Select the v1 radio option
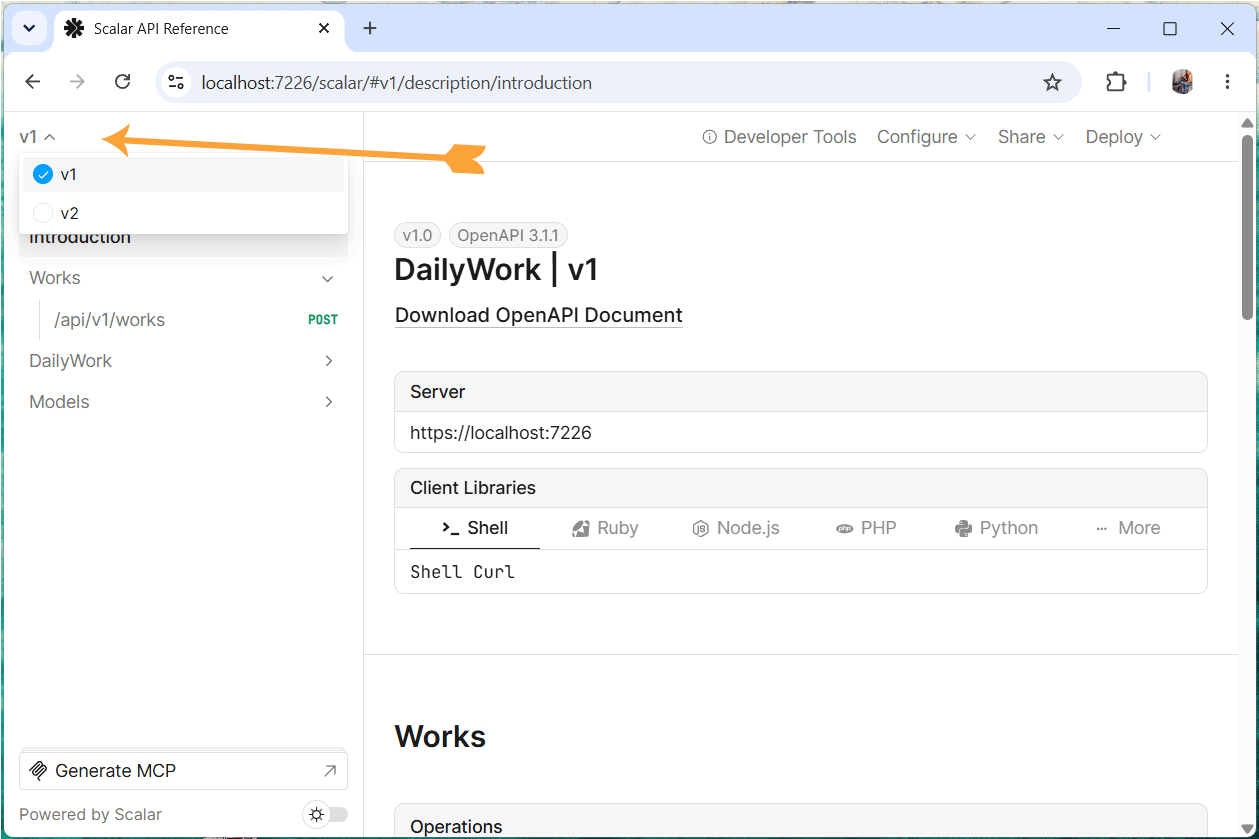Image resolution: width=1259 pixels, height=839 pixels. pos(183,174)
